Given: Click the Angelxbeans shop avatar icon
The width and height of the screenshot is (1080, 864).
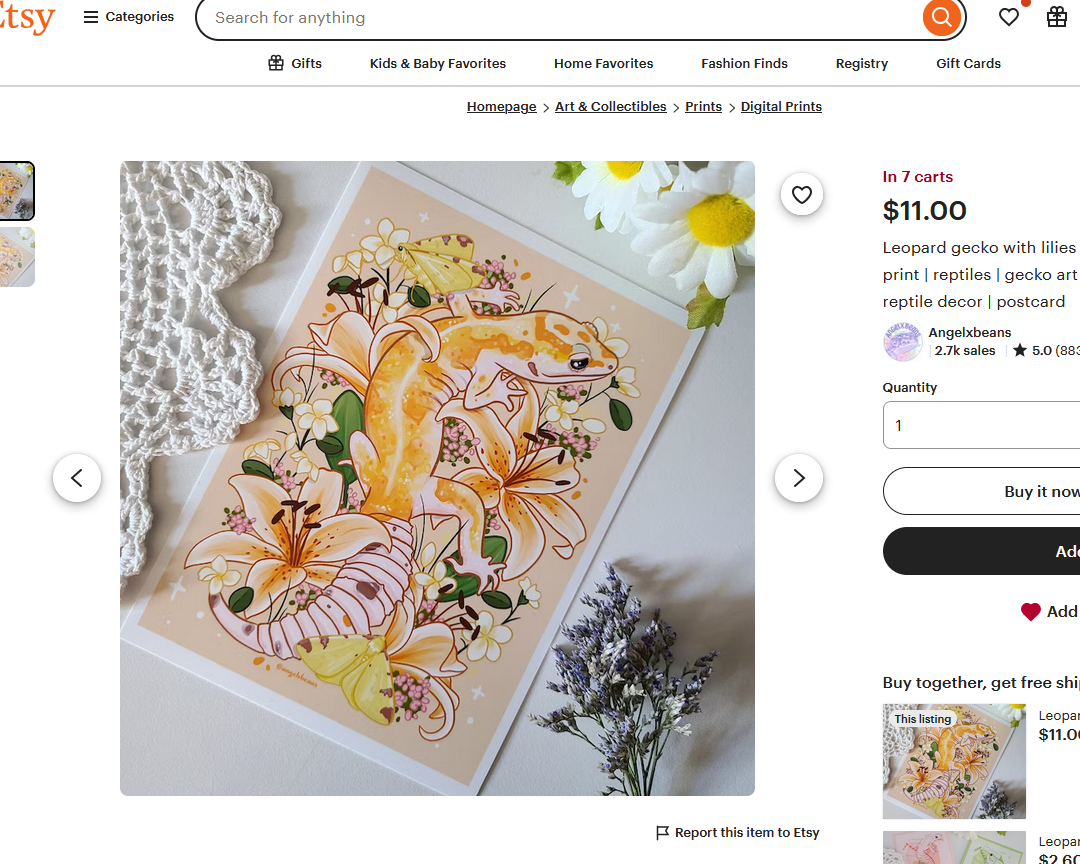Looking at the screenshot, I should (903, 342).
